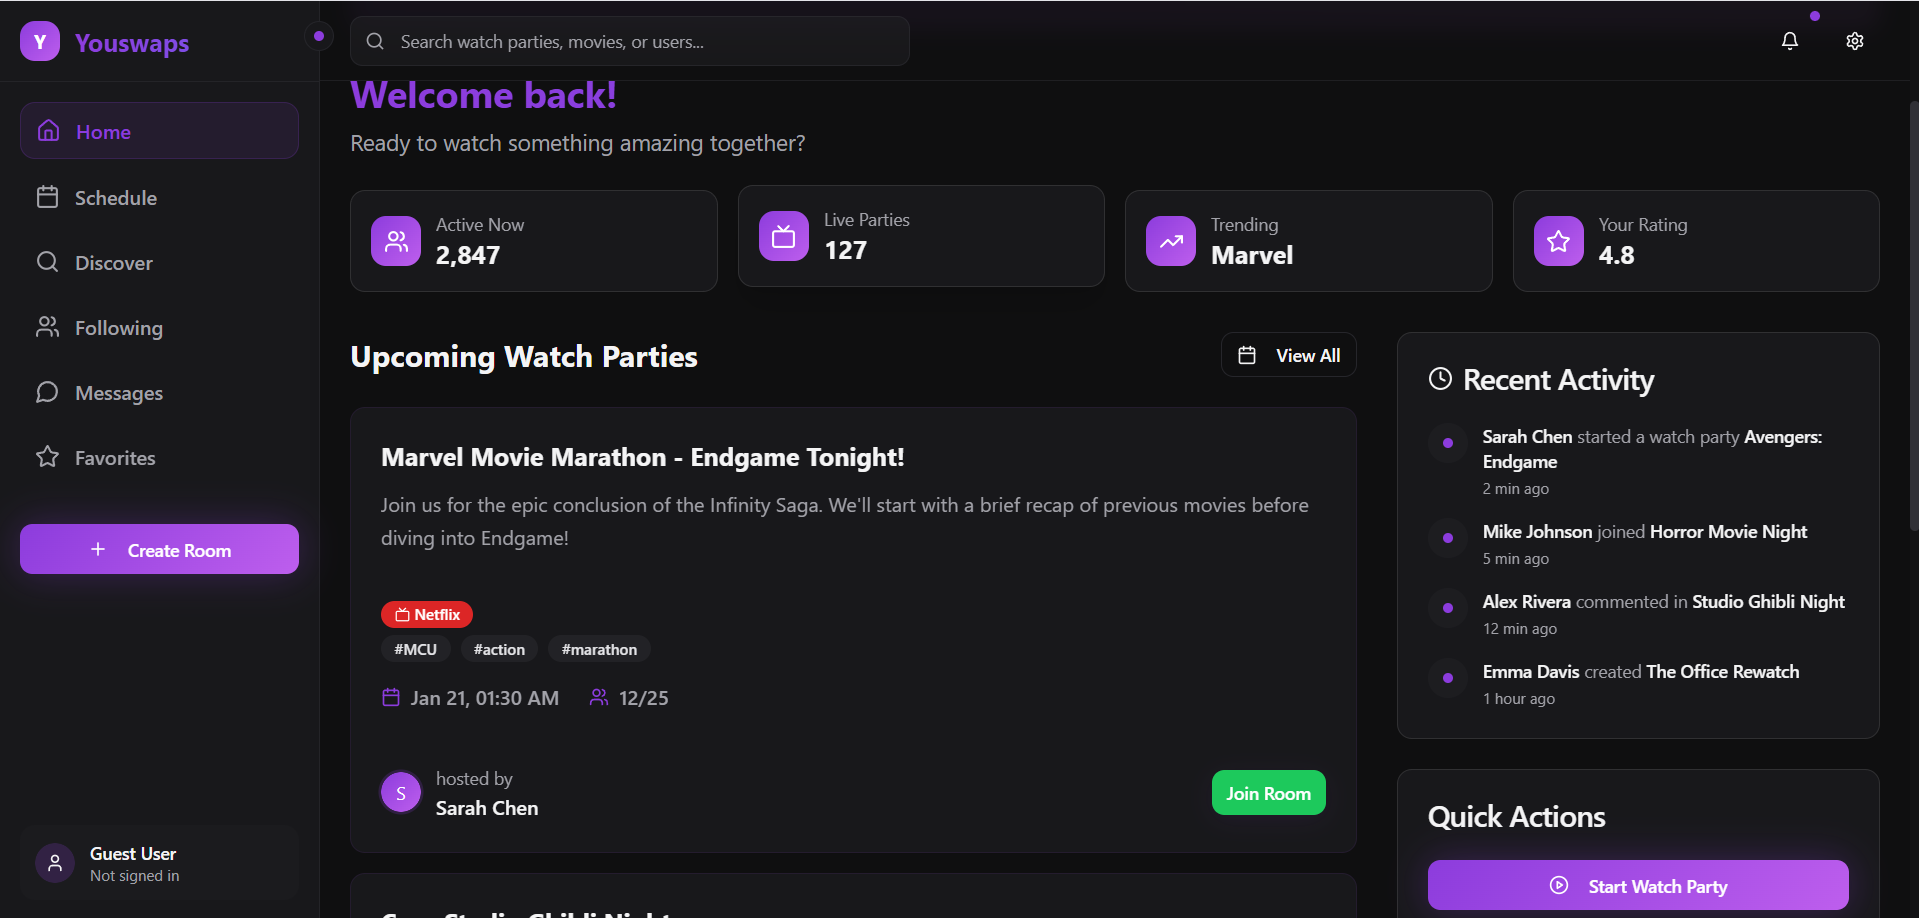Open the Schedule page in sidebar
The image size is (1919, 918).
[x=115, y=198]
